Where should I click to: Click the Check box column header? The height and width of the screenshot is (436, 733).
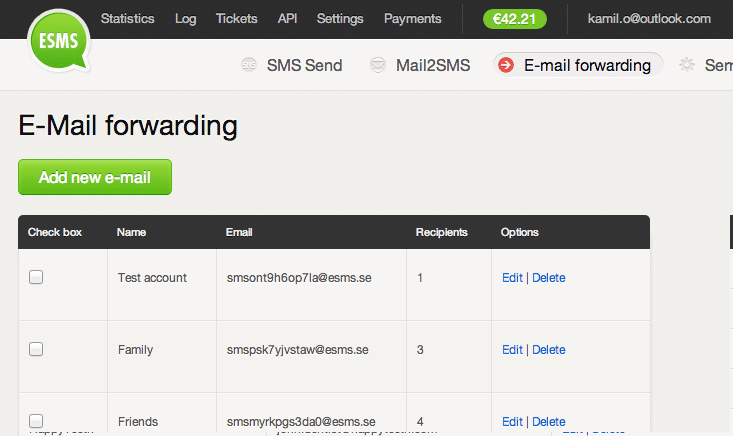tap(55, 232)
